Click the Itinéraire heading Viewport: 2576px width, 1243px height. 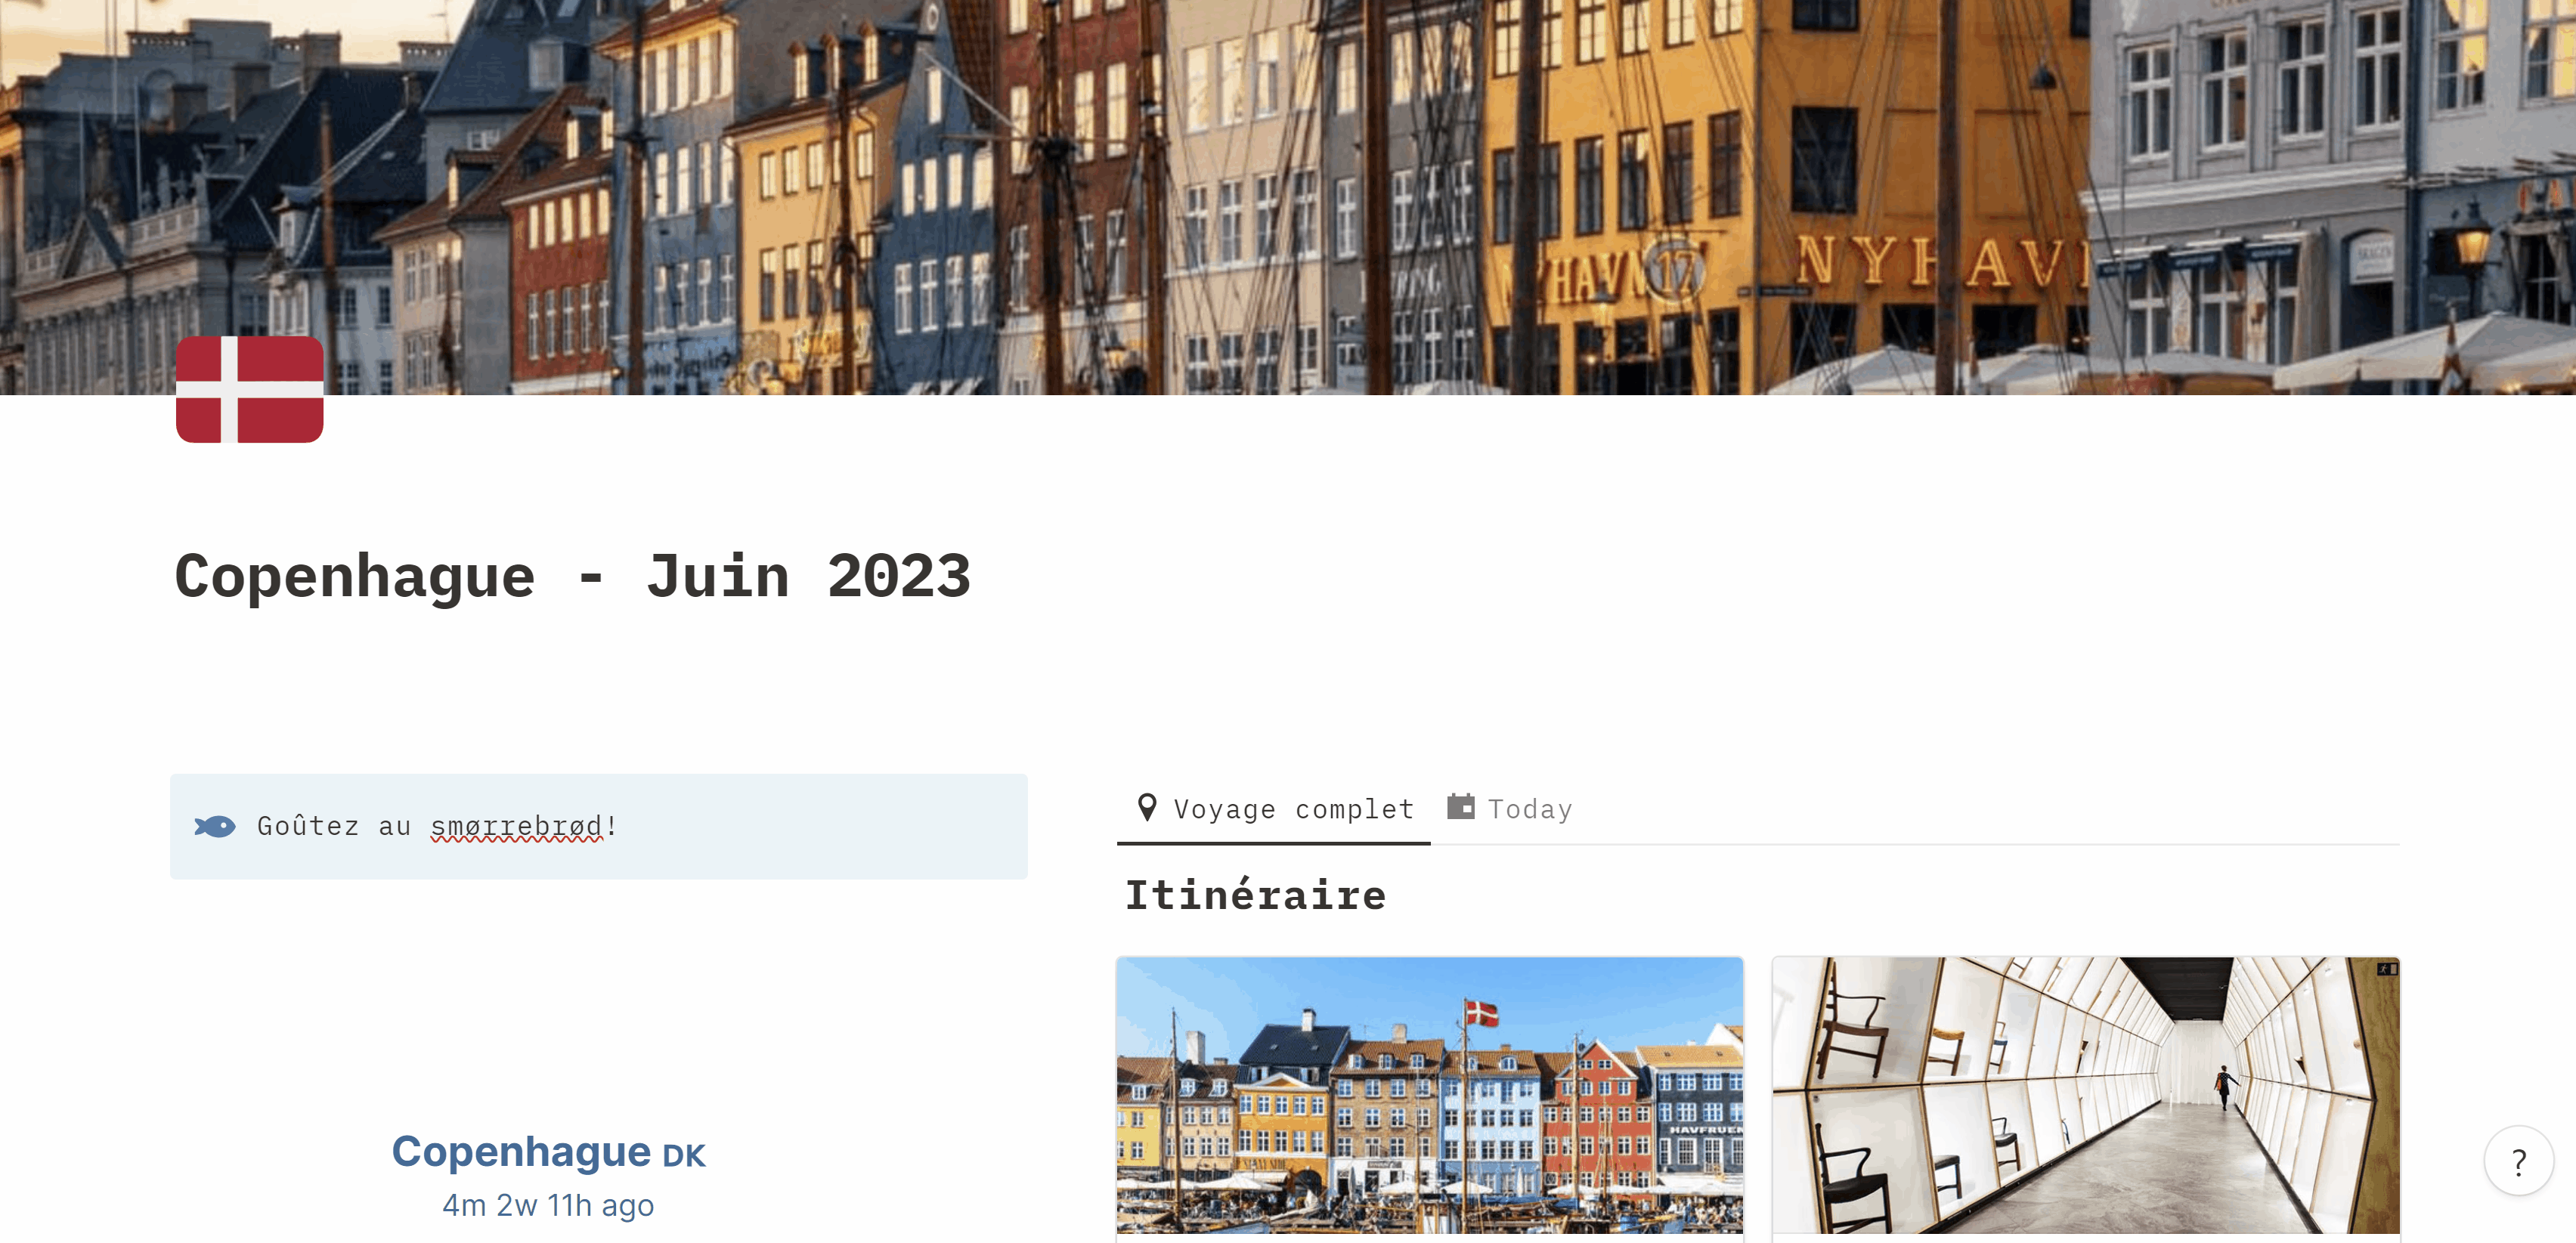click(x=1256, y=895)
